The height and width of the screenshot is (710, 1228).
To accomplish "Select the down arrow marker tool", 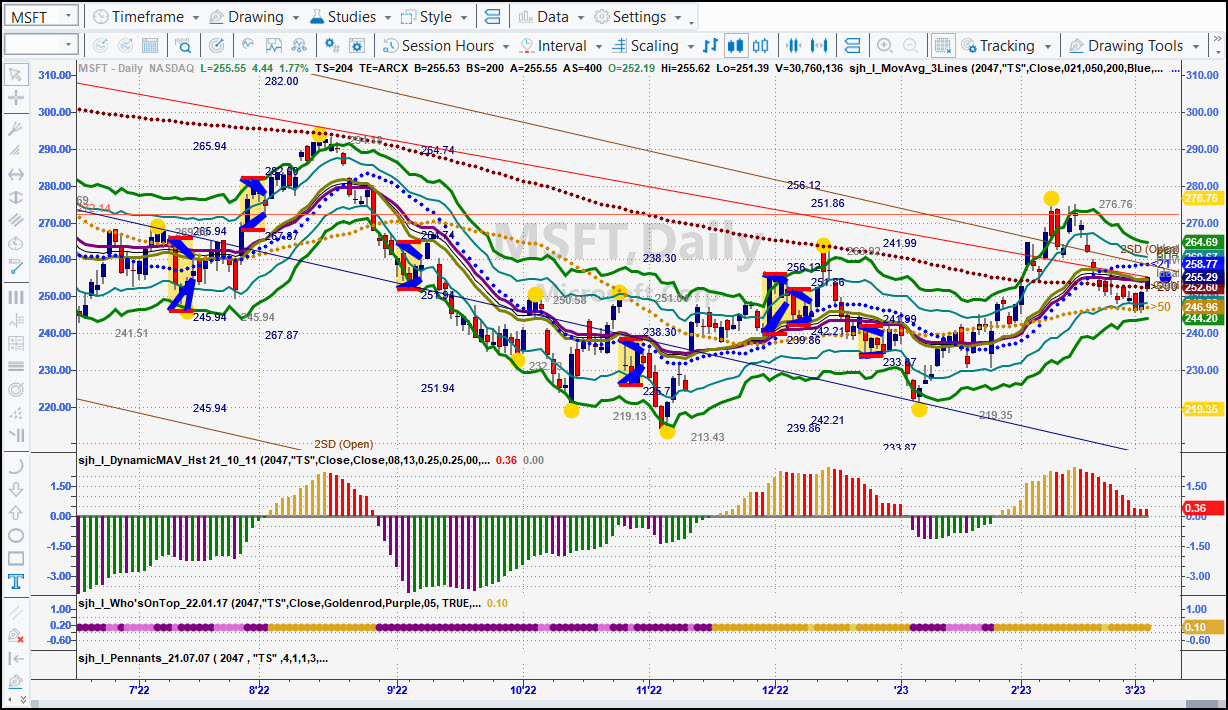I will 16,489.
